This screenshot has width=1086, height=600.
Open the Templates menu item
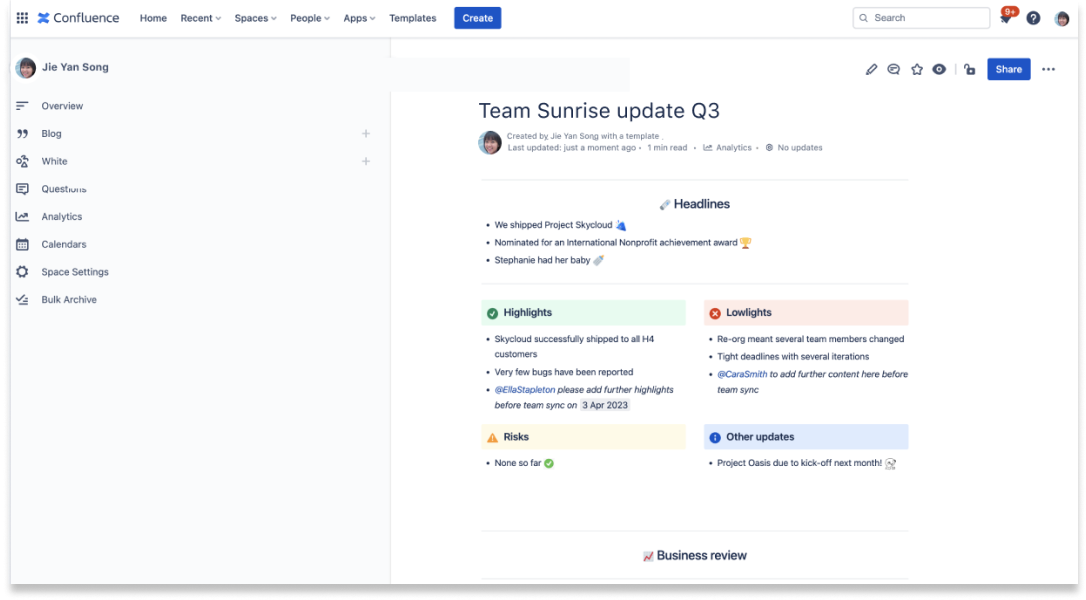tap(412, 17)
